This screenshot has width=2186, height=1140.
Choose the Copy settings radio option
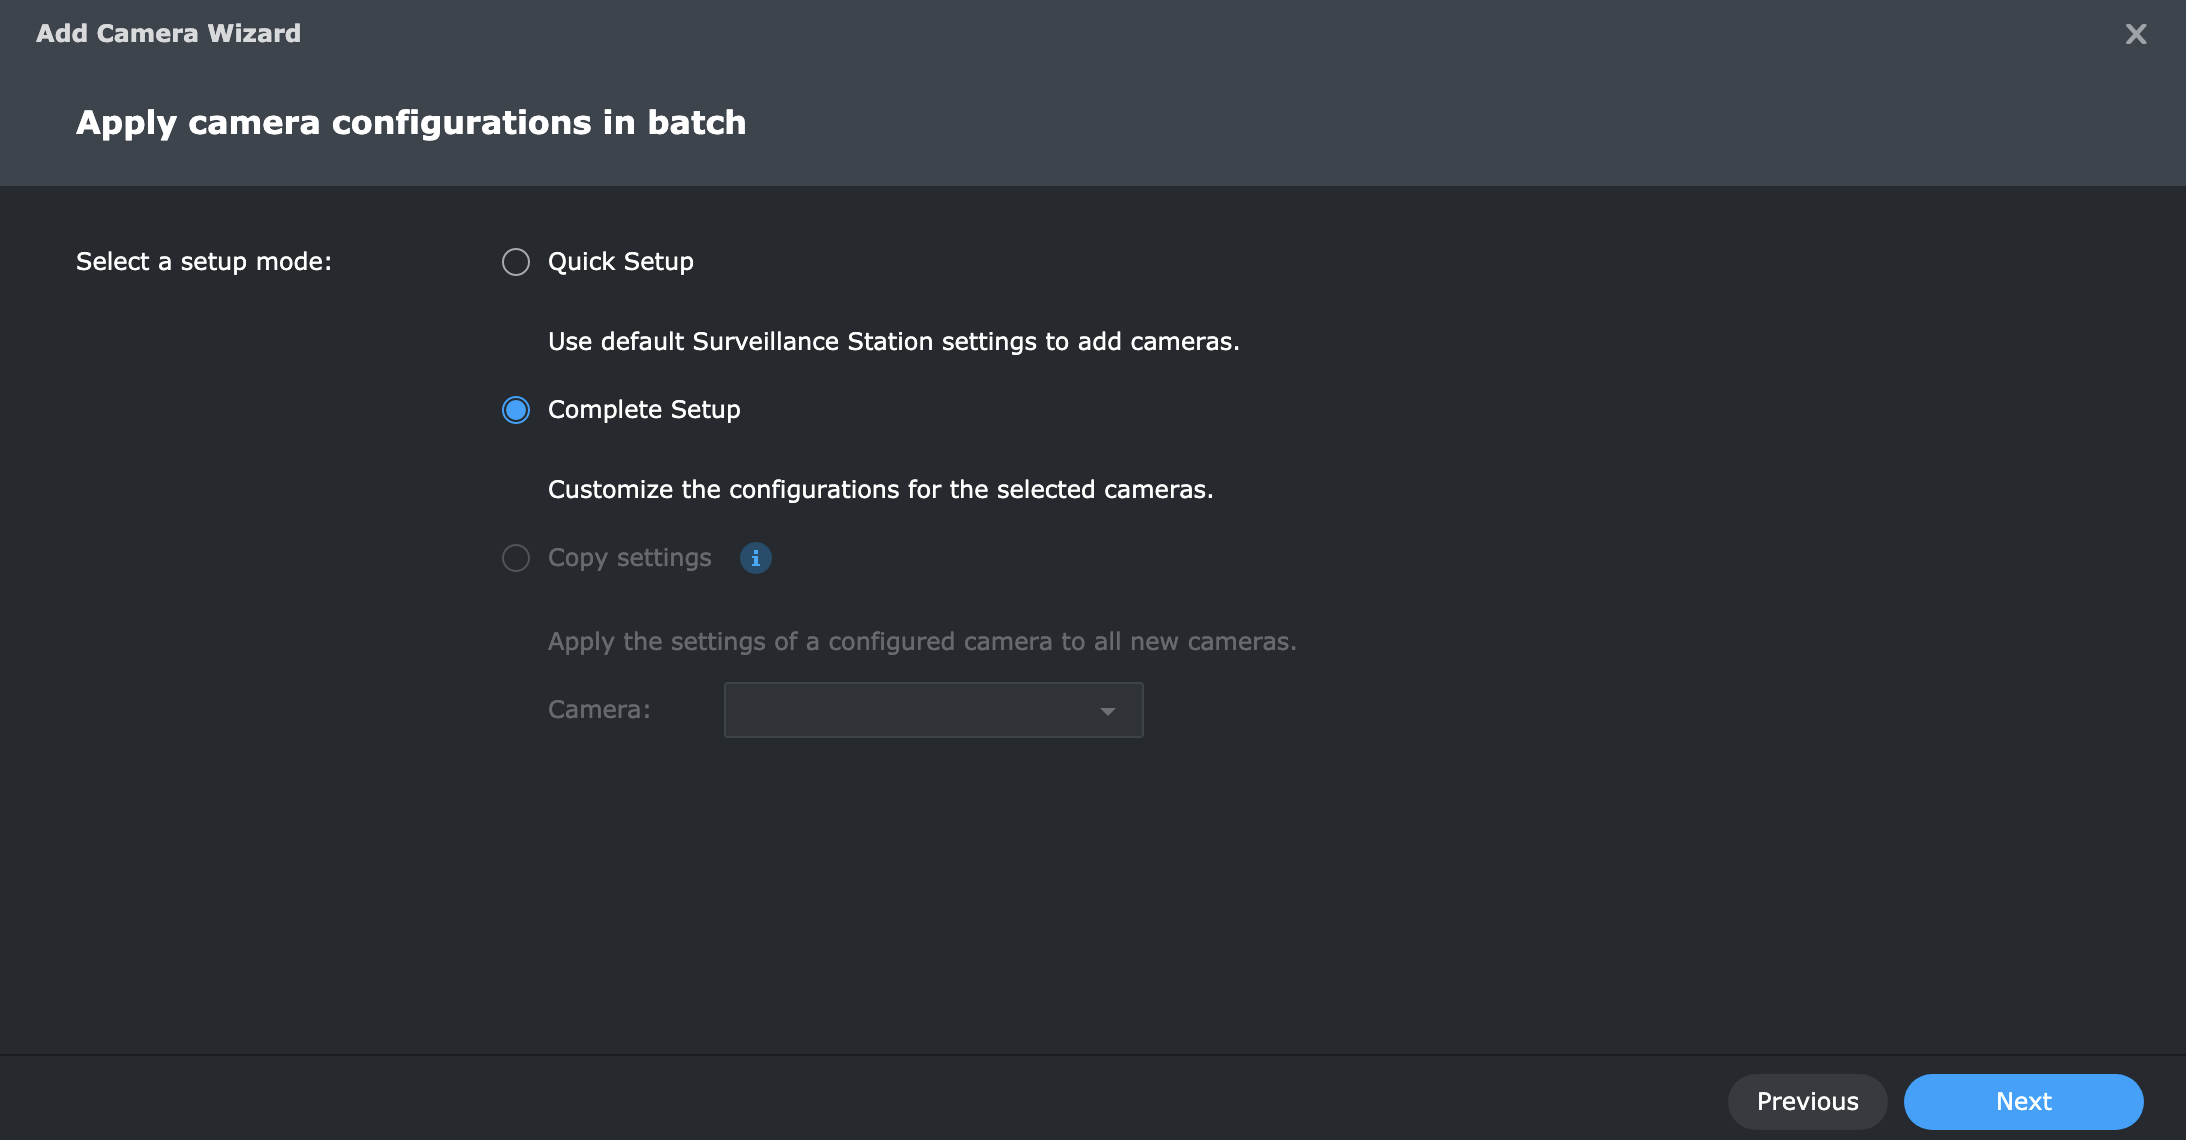tap(516, 558)
